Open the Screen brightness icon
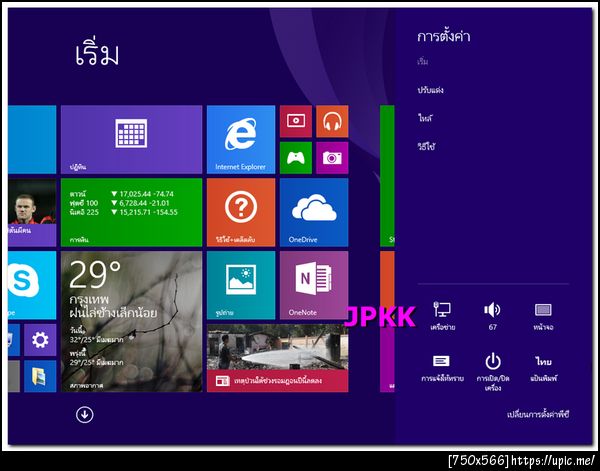 (543, 316)
